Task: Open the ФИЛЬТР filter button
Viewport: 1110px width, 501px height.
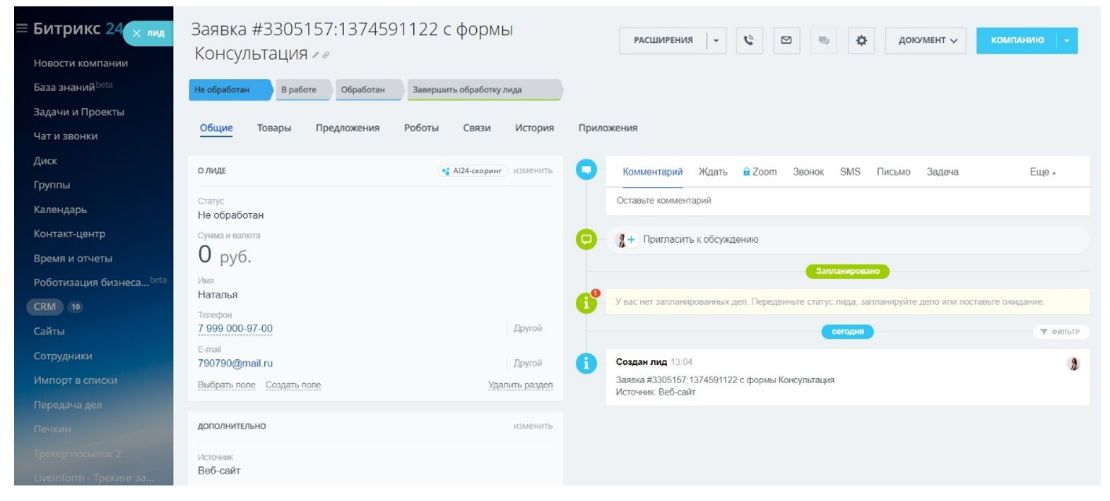Action: coord(1060,332)
